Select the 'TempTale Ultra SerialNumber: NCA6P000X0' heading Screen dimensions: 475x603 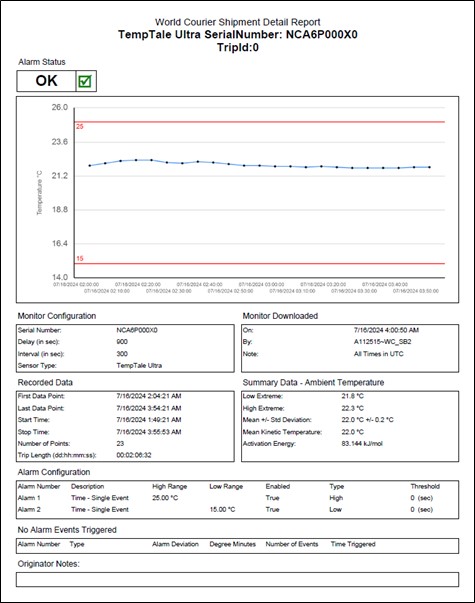click(x=238, y=35)
